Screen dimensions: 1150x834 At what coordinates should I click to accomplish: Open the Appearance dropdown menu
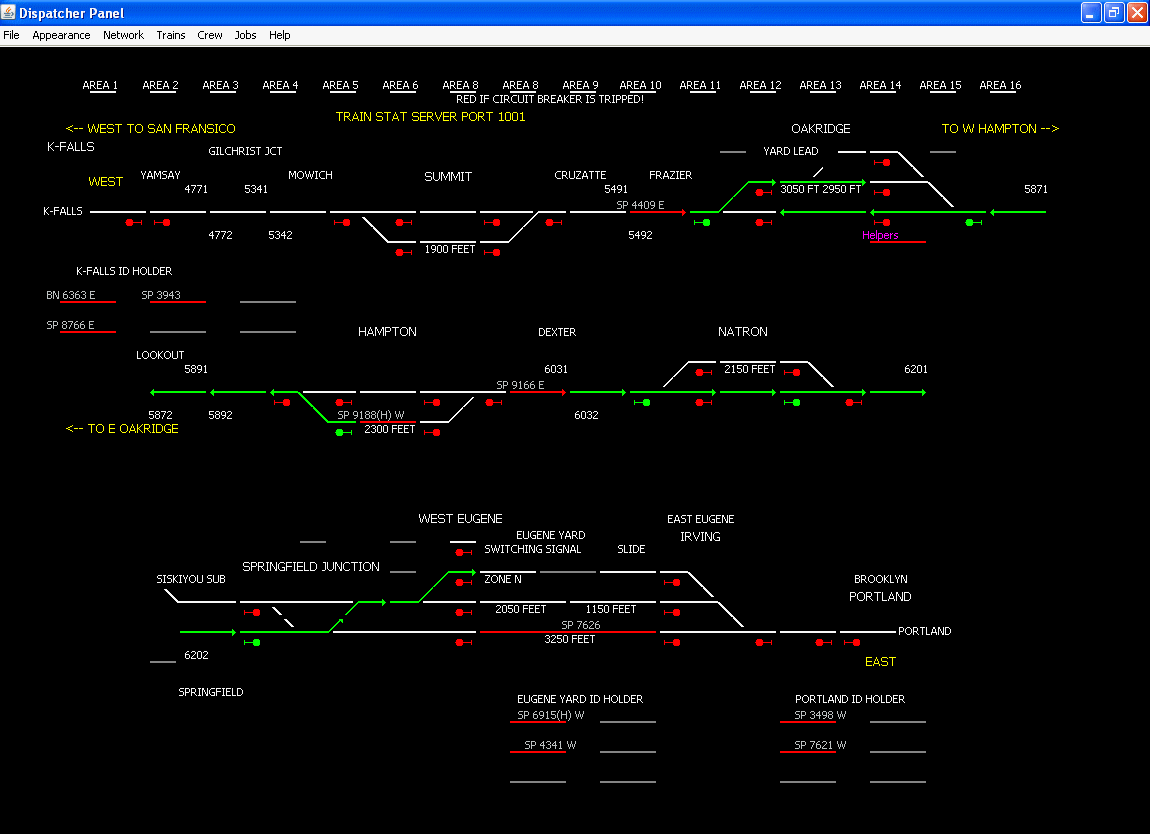61,34
